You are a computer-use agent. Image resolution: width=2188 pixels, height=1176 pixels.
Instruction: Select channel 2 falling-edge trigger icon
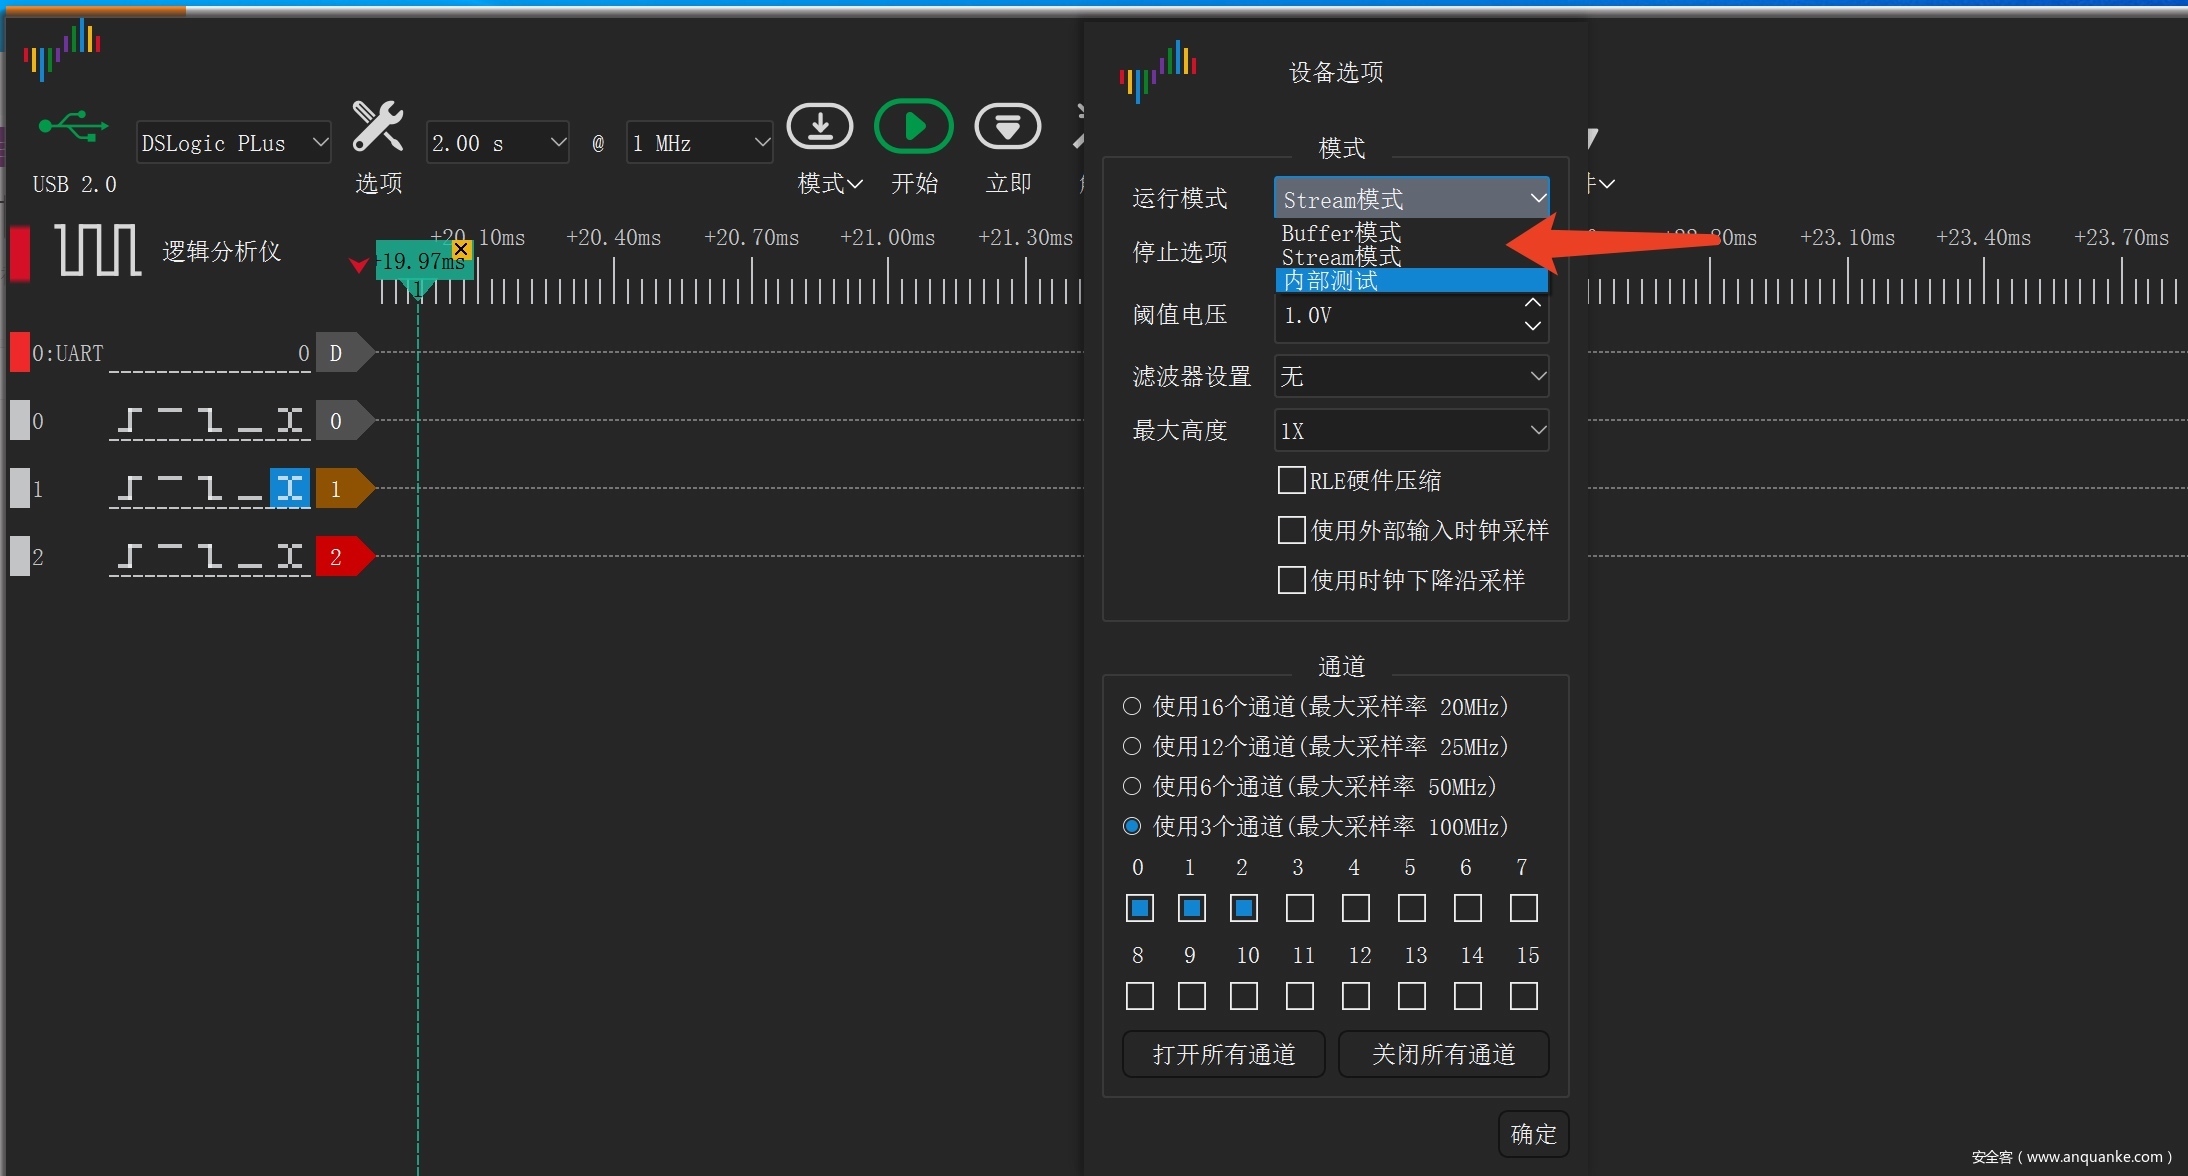(208, 556)
